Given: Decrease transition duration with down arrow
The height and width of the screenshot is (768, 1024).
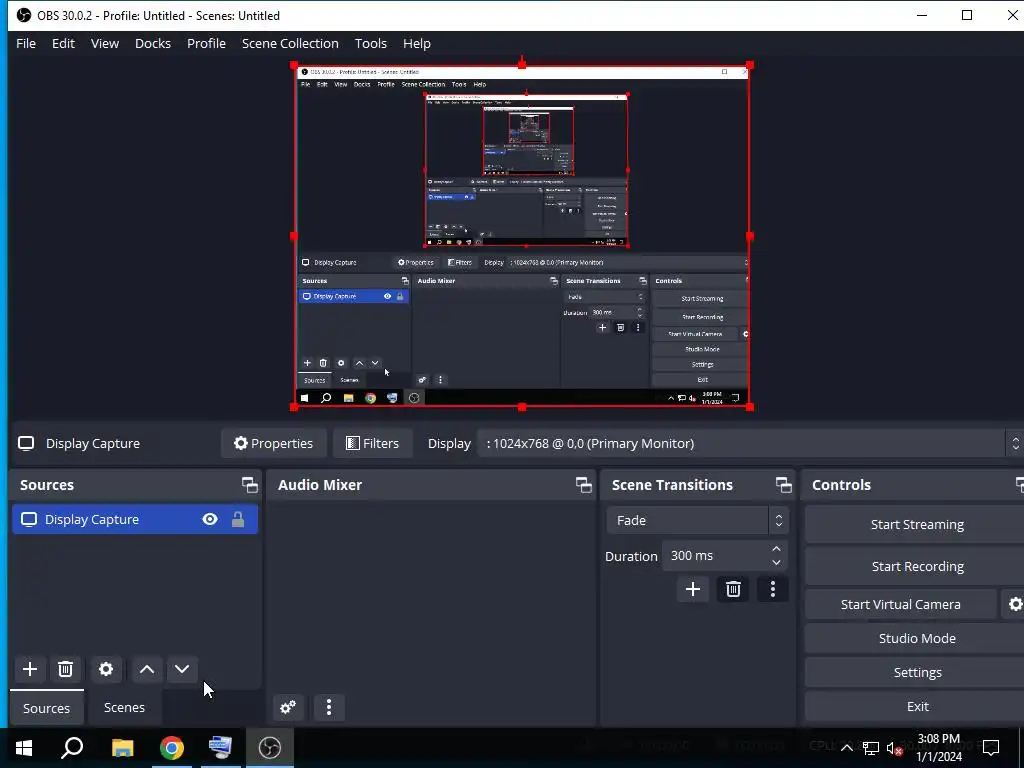Looking at the screenshot, I should (776, 562).
